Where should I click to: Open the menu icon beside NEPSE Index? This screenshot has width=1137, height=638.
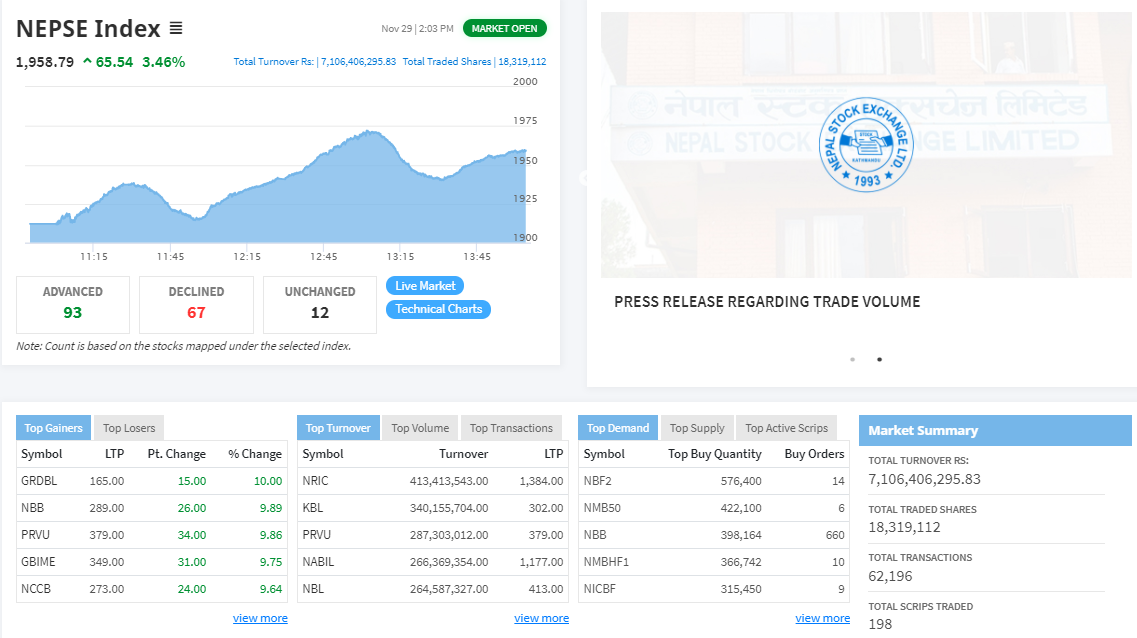[x=175, y=28]
